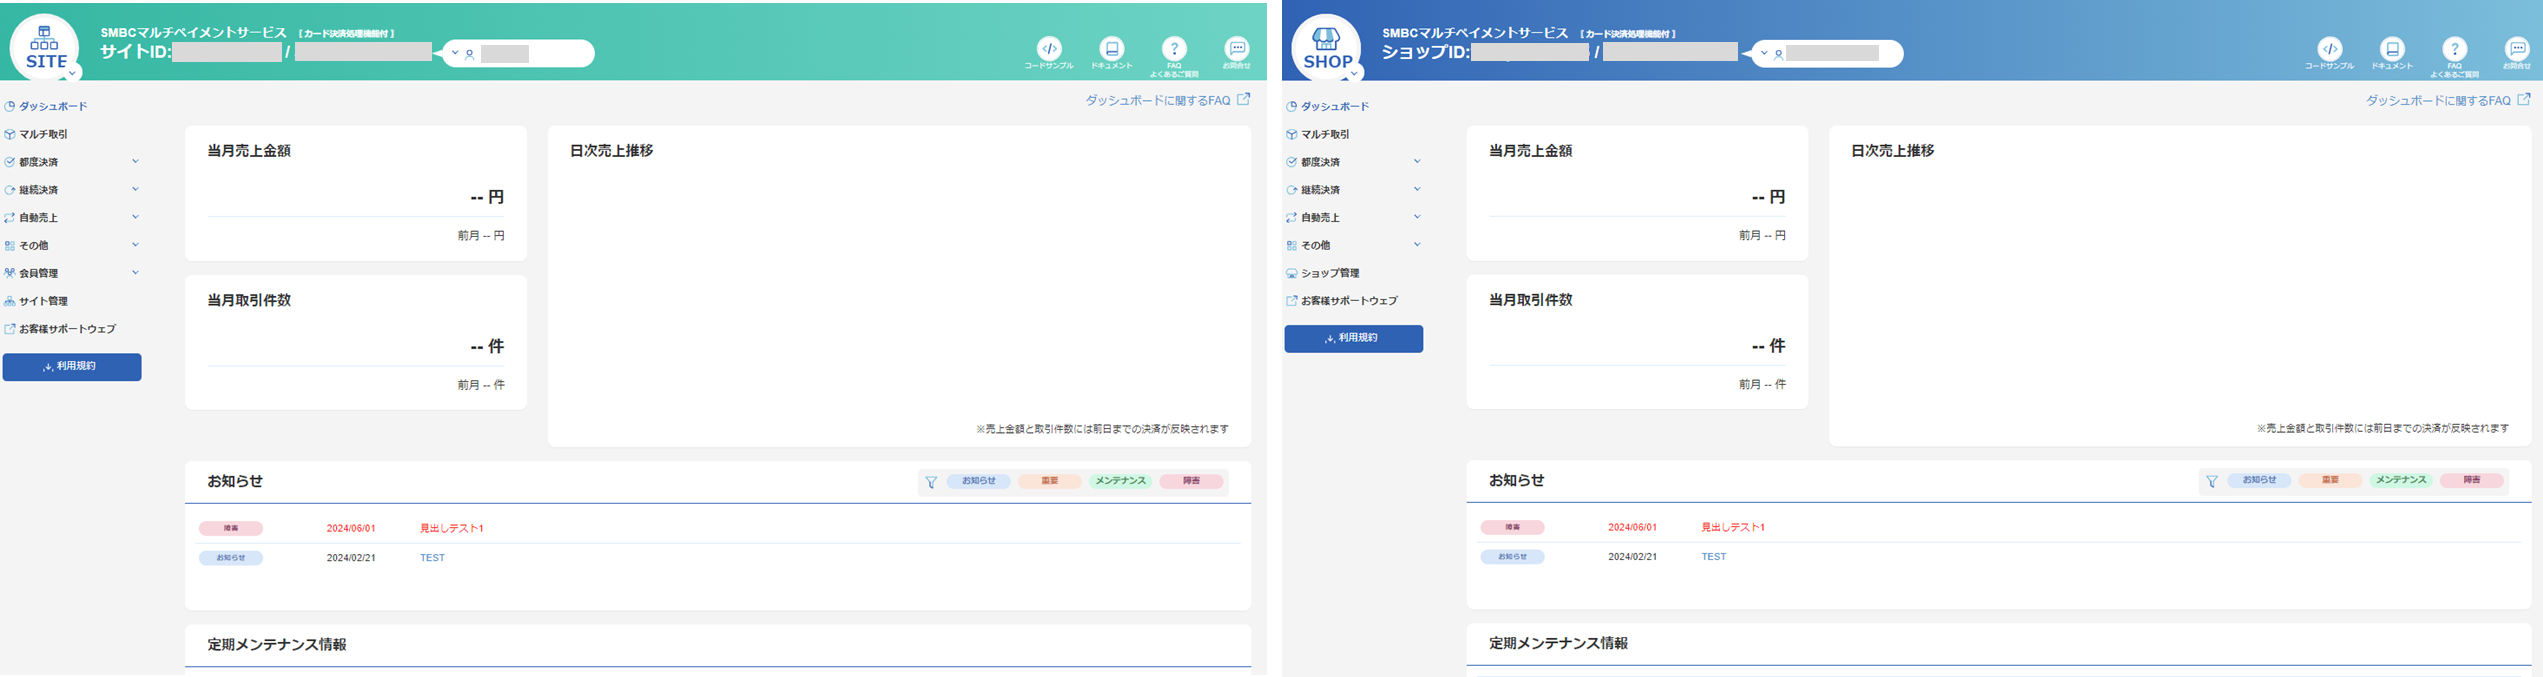2543x677 pixels.
Task: Open コードサンプル icon in SITE header
Action: tap(1049, 53)
